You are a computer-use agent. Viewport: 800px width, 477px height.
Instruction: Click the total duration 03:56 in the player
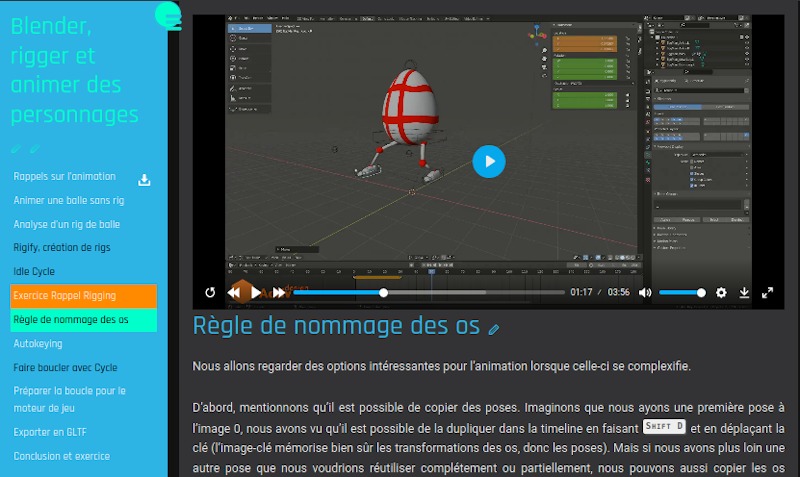click(x=618, y=292)
